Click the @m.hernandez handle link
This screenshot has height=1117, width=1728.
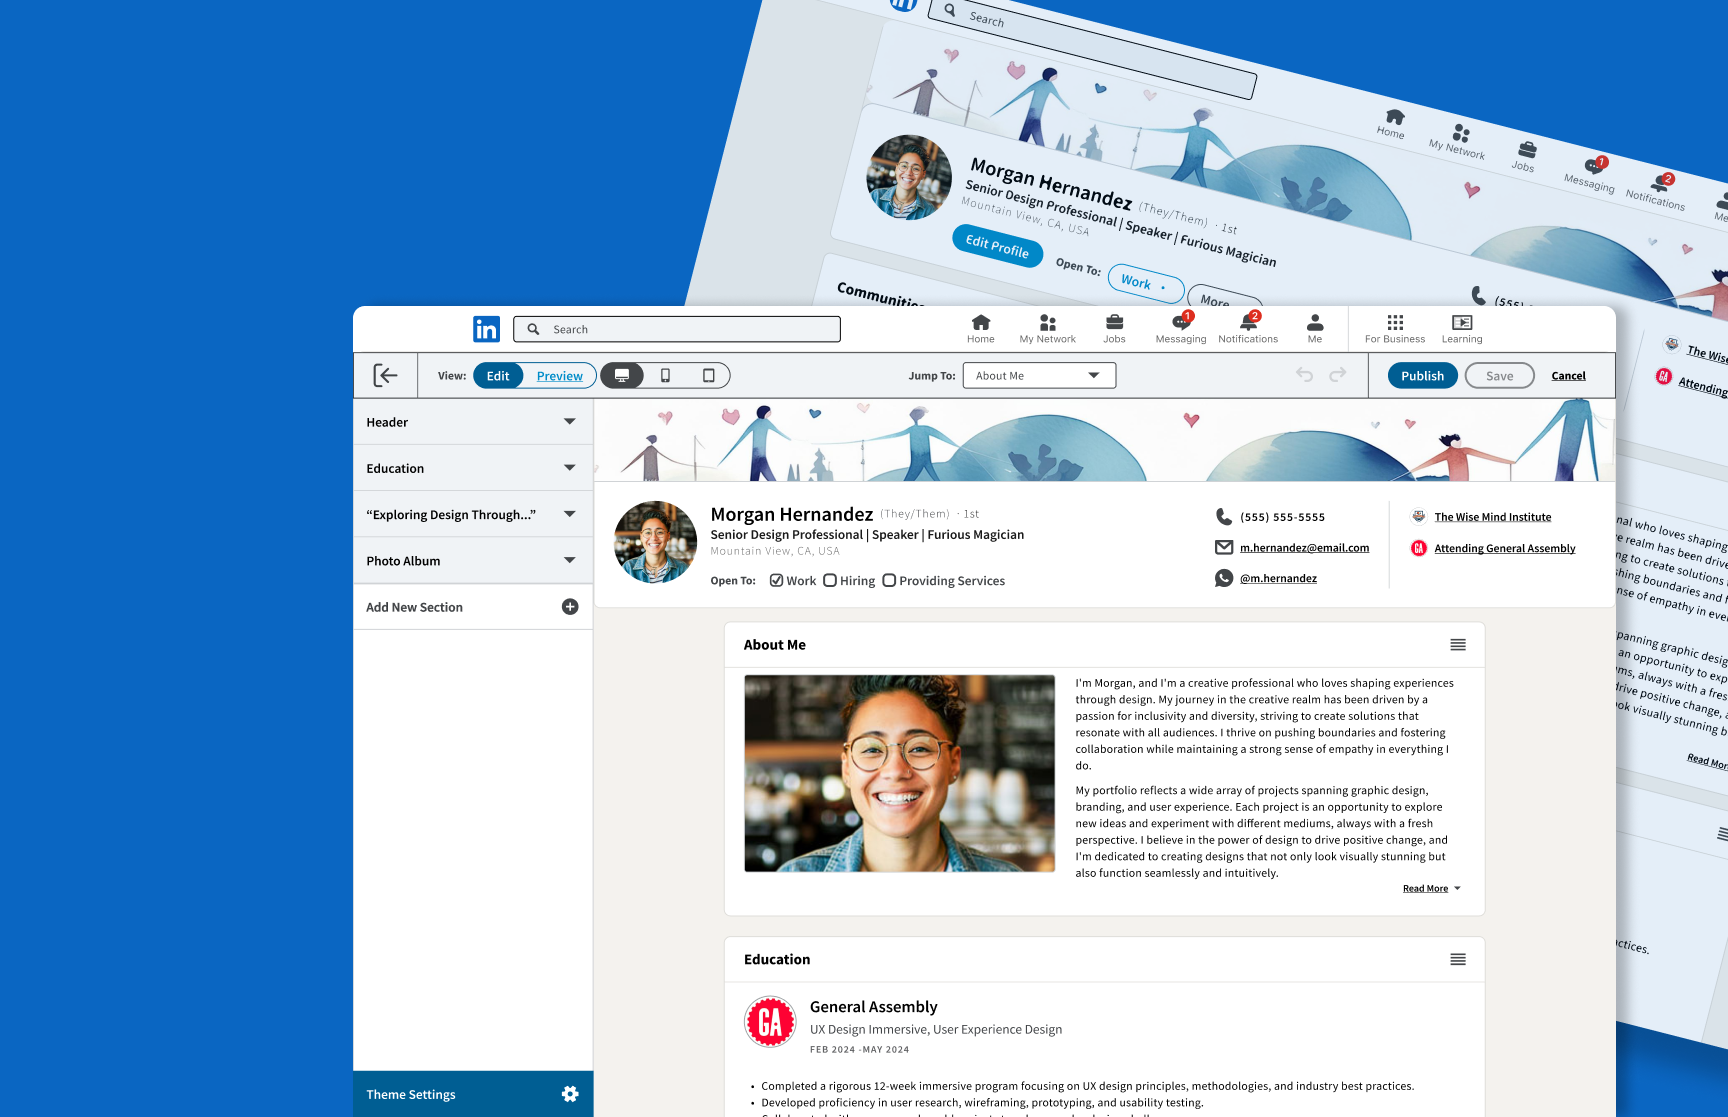(x=1278, y=578)
